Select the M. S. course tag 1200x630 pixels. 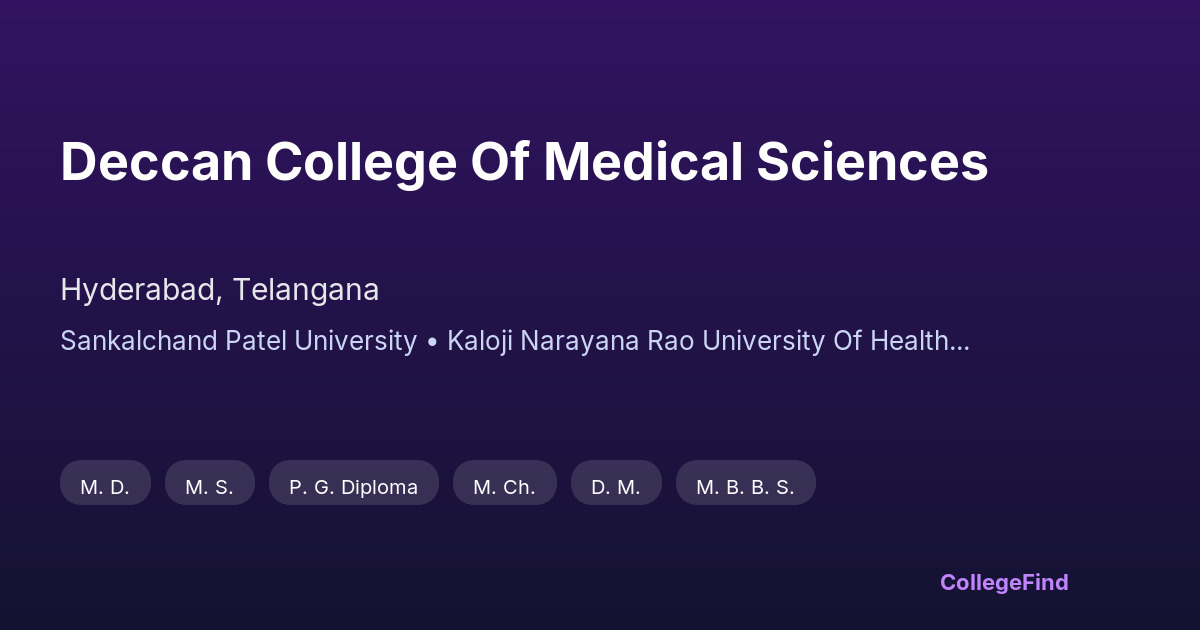coord(209,487)
